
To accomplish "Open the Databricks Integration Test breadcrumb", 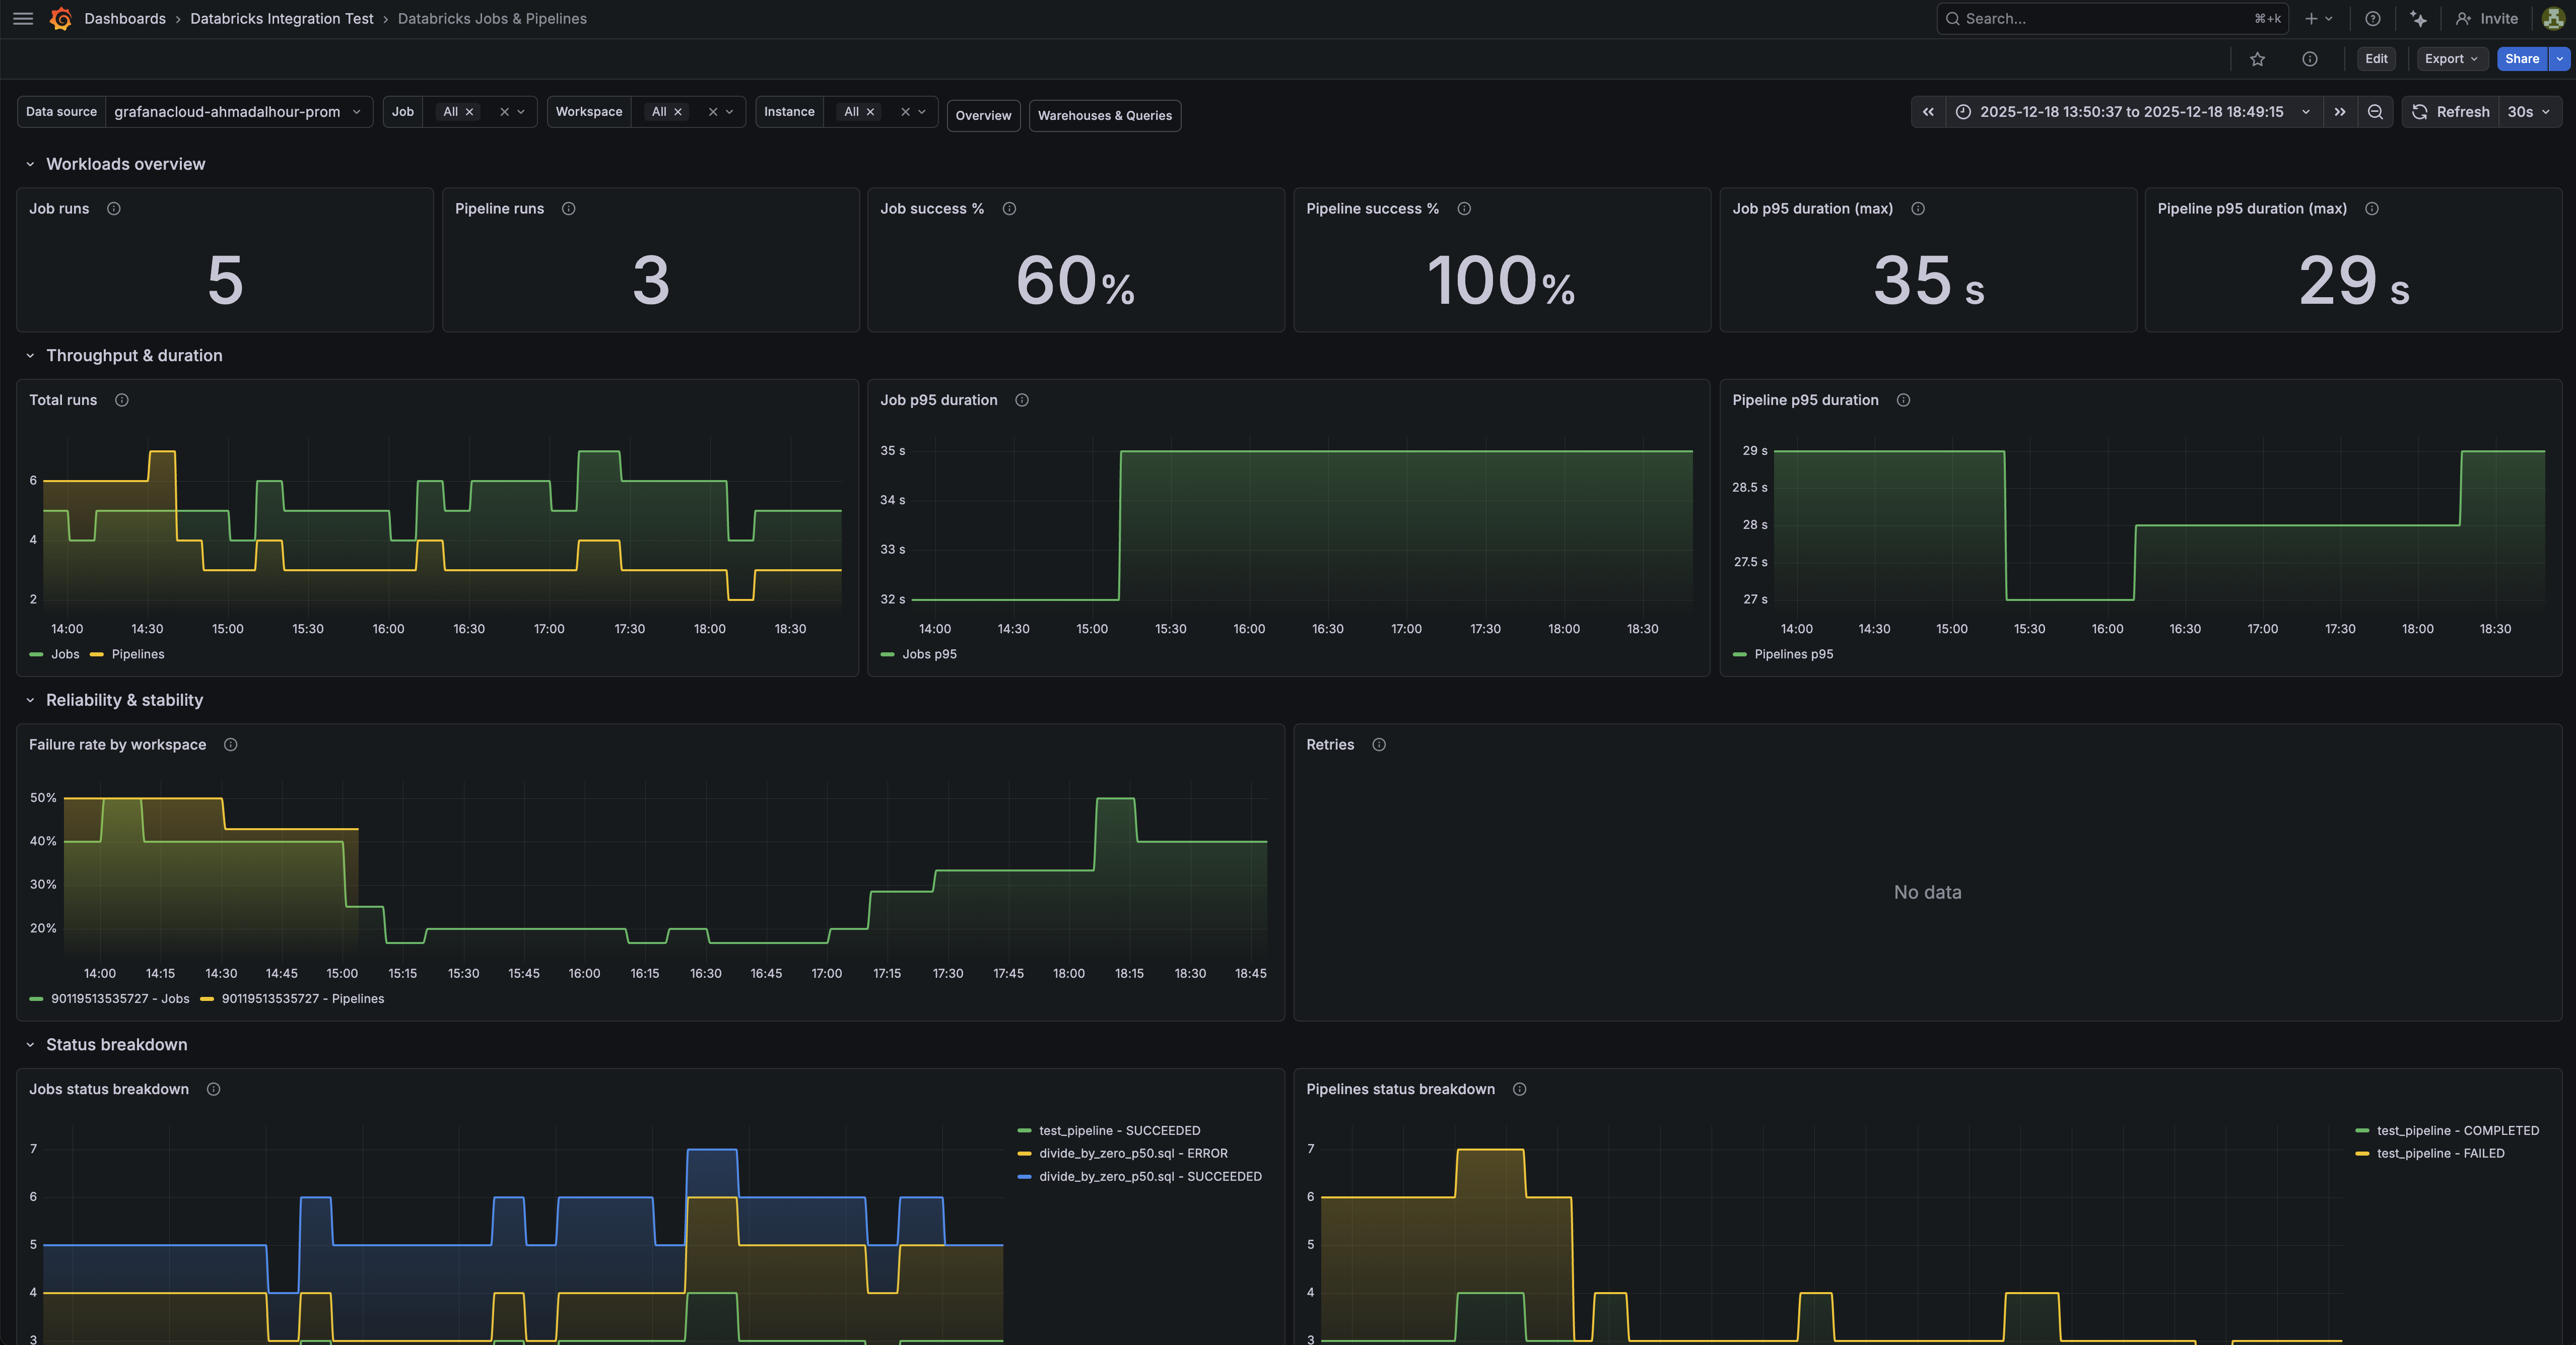I will click(282, 18).
